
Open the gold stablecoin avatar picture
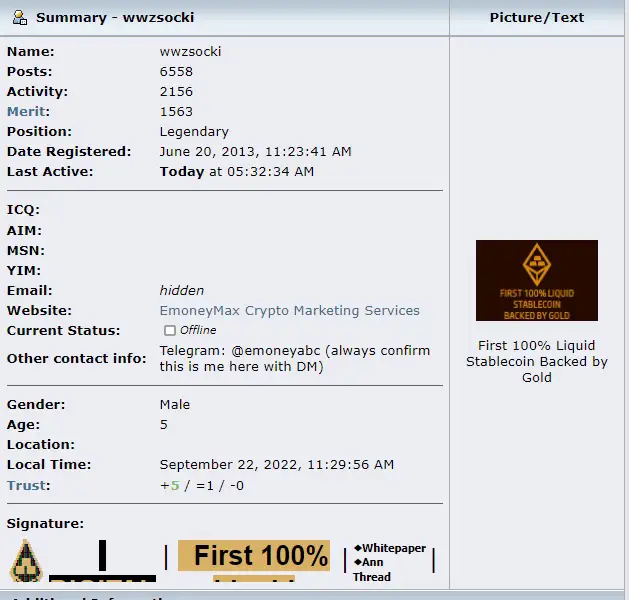(x=537, y=280)
